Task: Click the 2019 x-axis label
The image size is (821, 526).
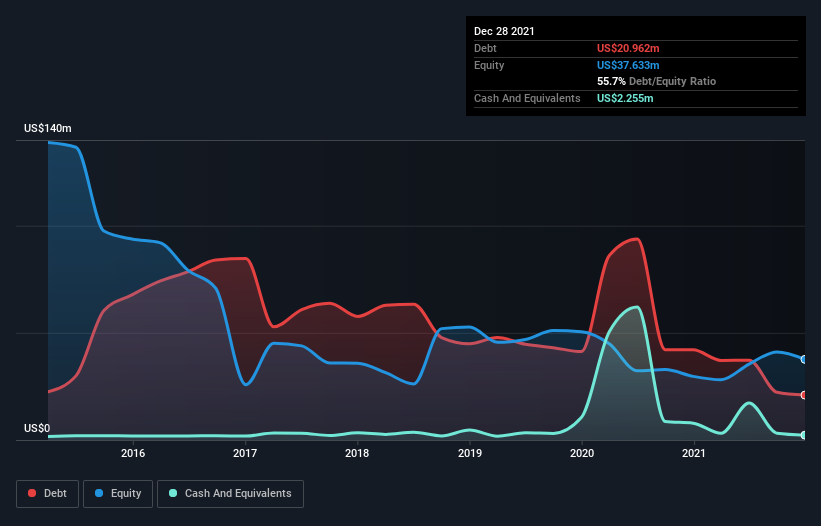Action: pos(470,453)
